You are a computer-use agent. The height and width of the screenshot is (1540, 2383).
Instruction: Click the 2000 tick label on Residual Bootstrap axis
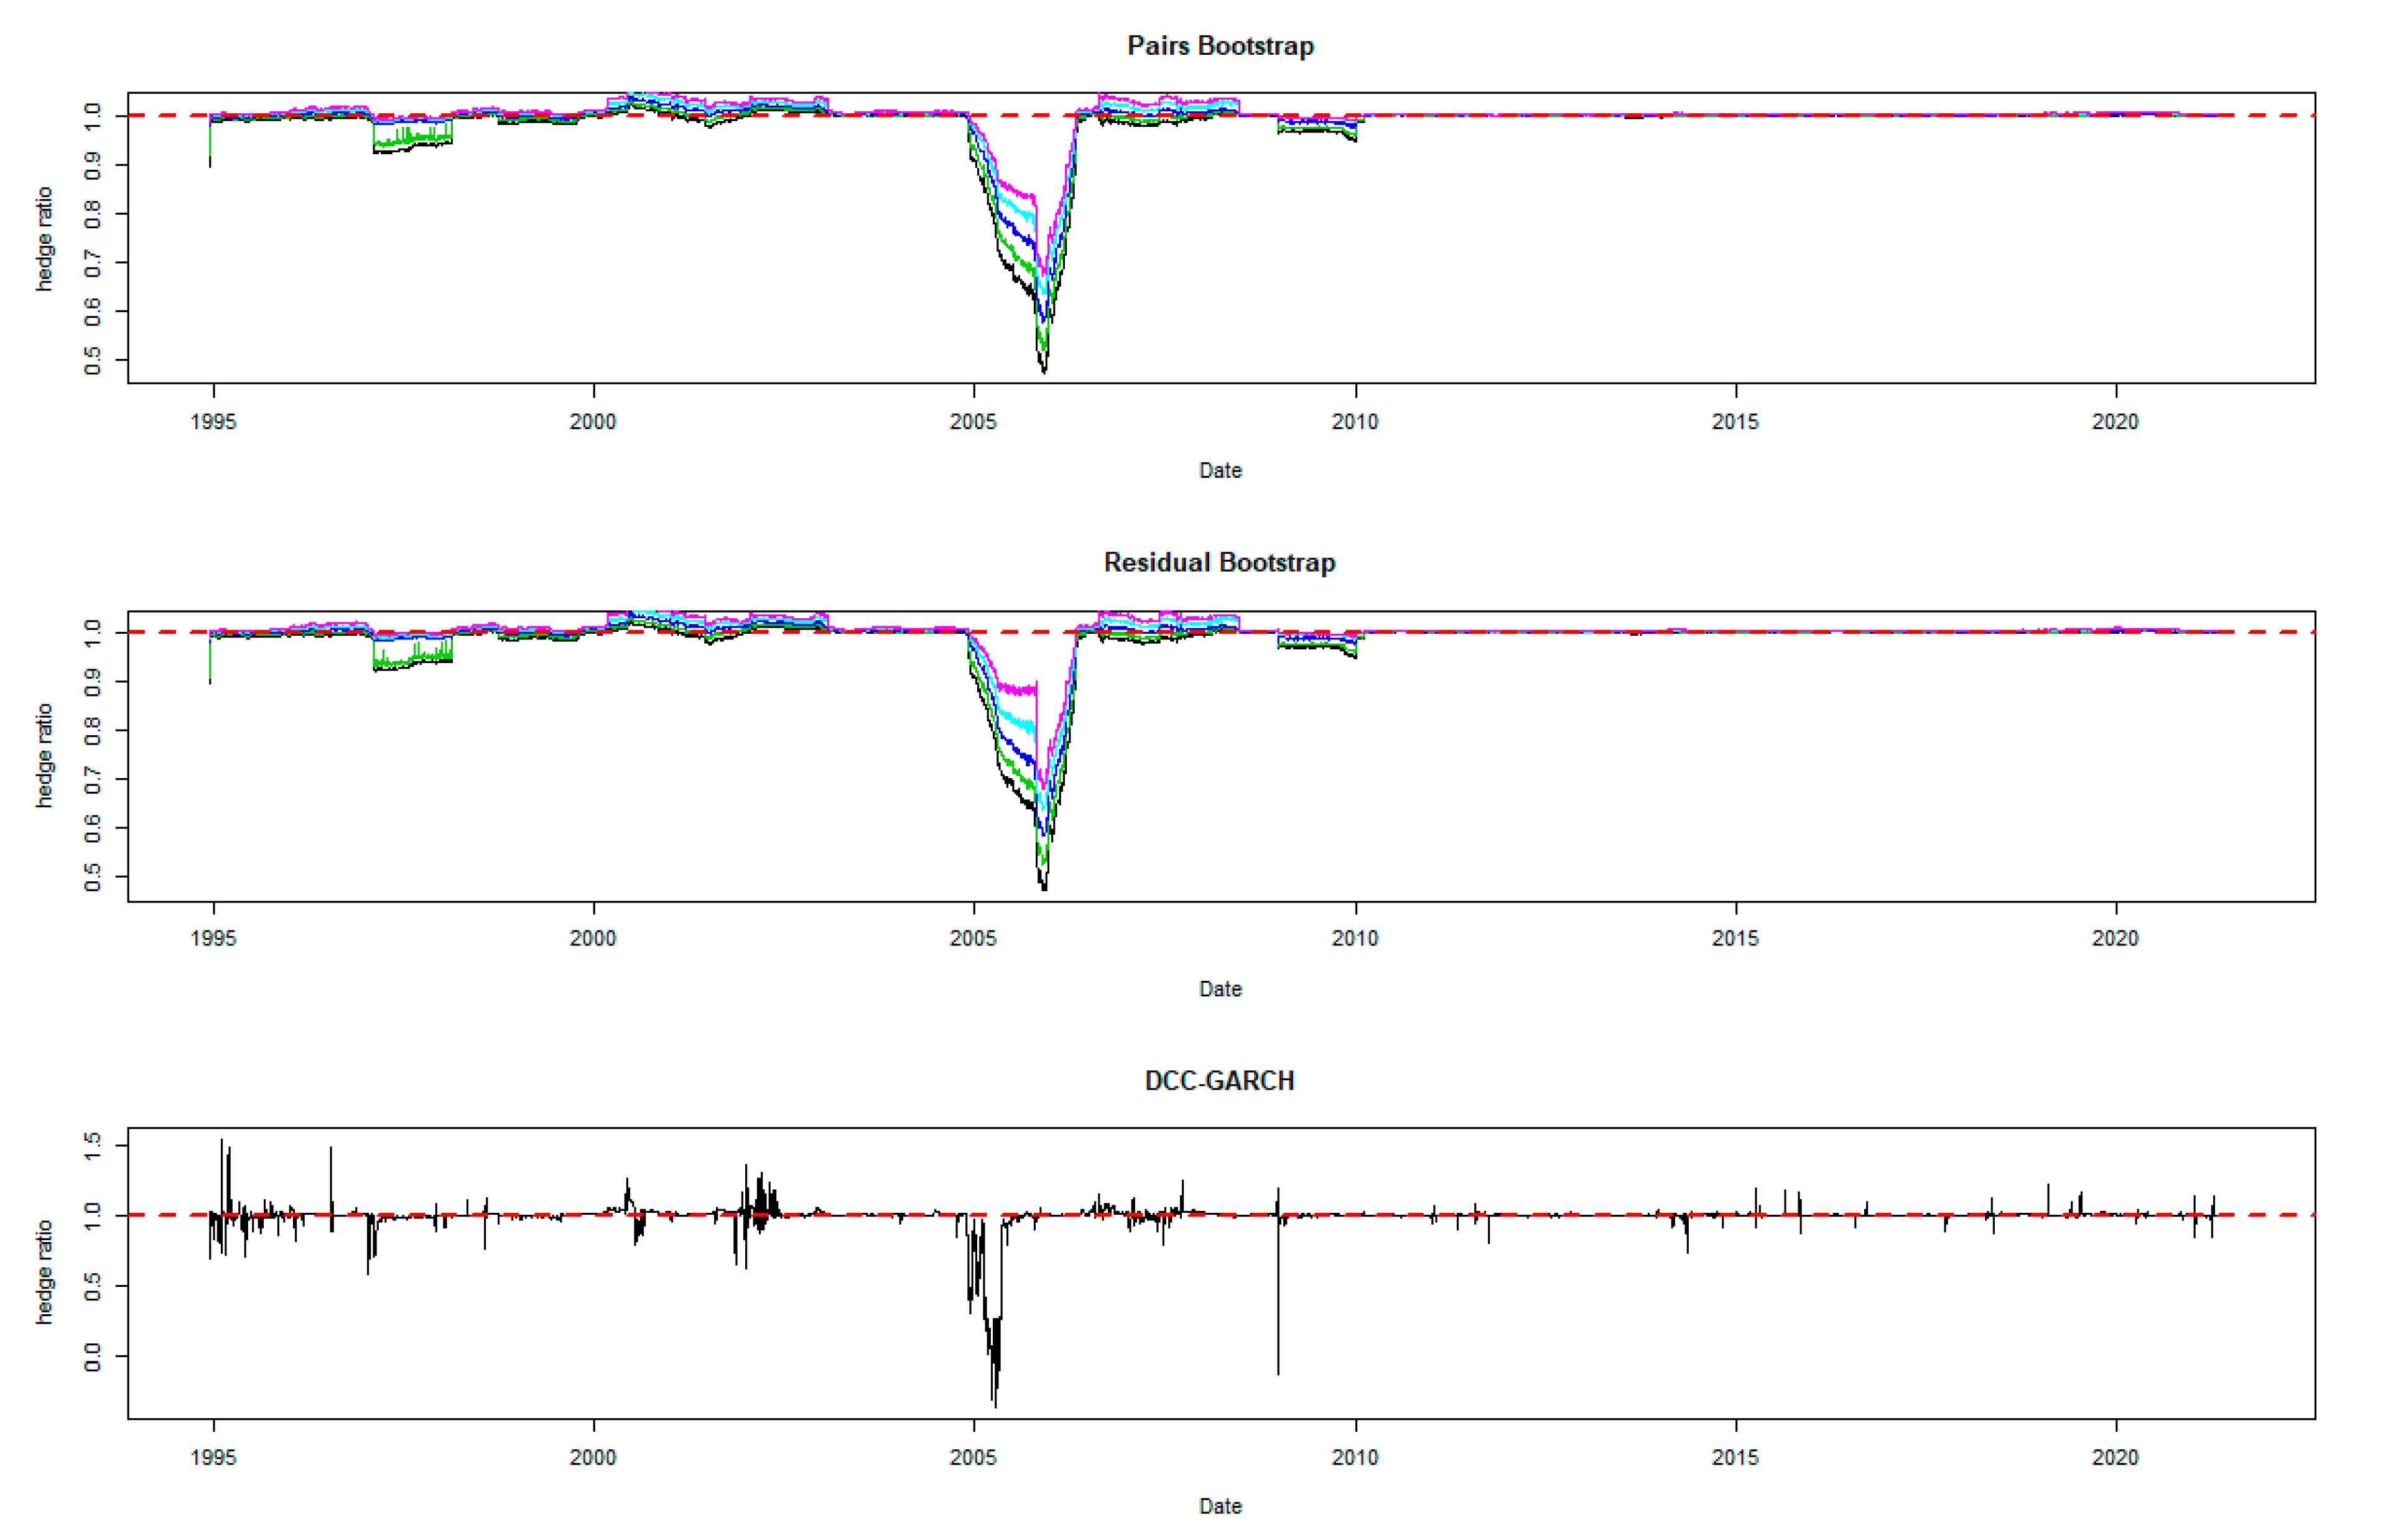593,939
